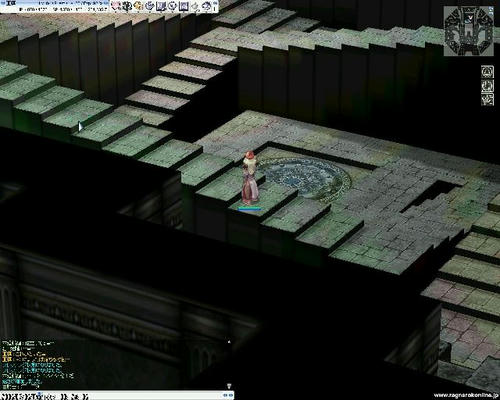The width and height of the screenshot is (500, 400).
Task: Click the minimap in the top-right corner
Action: point(468,31)
